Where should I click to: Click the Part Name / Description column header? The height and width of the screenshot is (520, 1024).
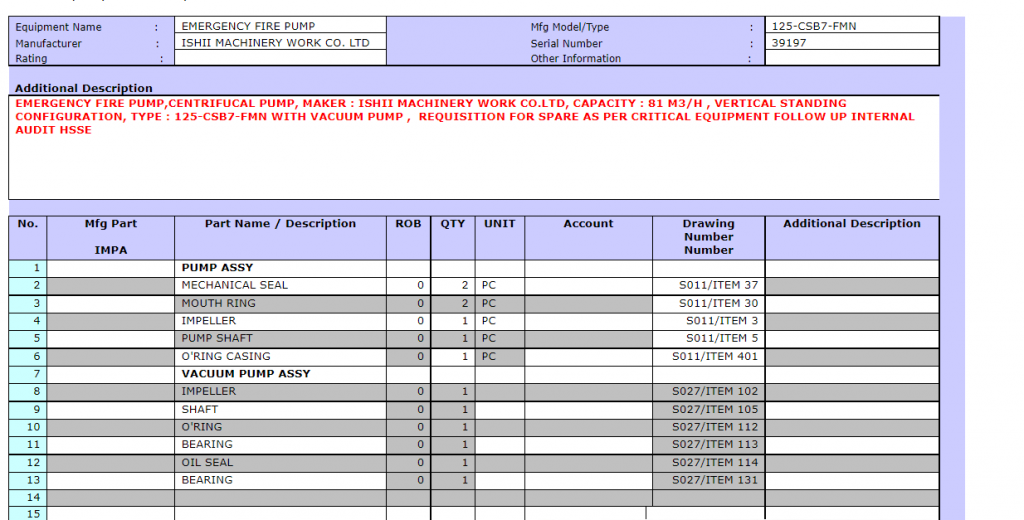coord(280,224)
